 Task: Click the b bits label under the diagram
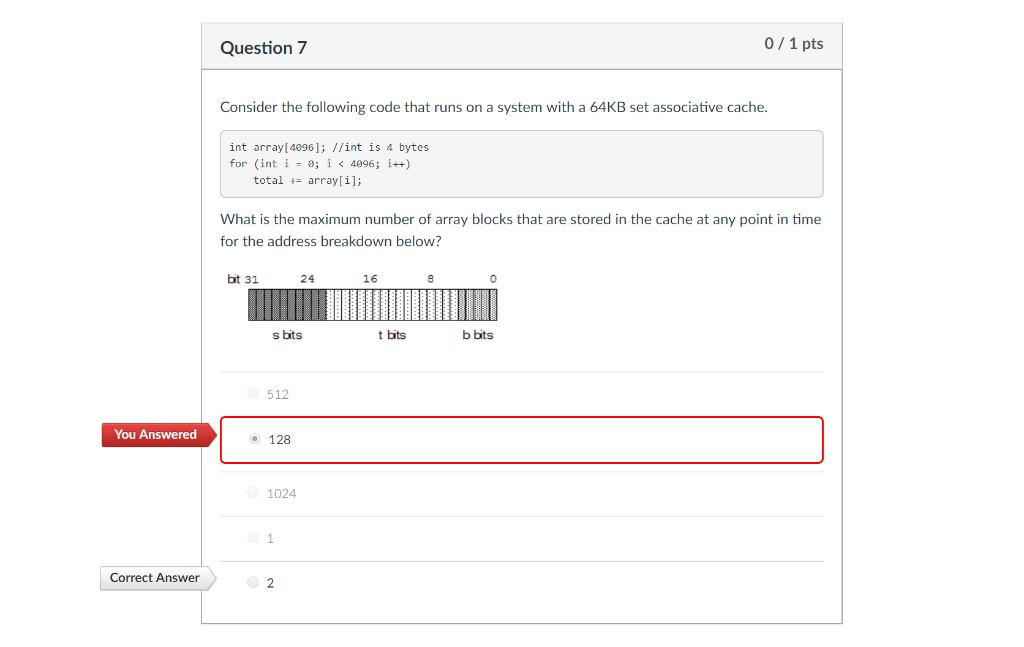[478, 335]
